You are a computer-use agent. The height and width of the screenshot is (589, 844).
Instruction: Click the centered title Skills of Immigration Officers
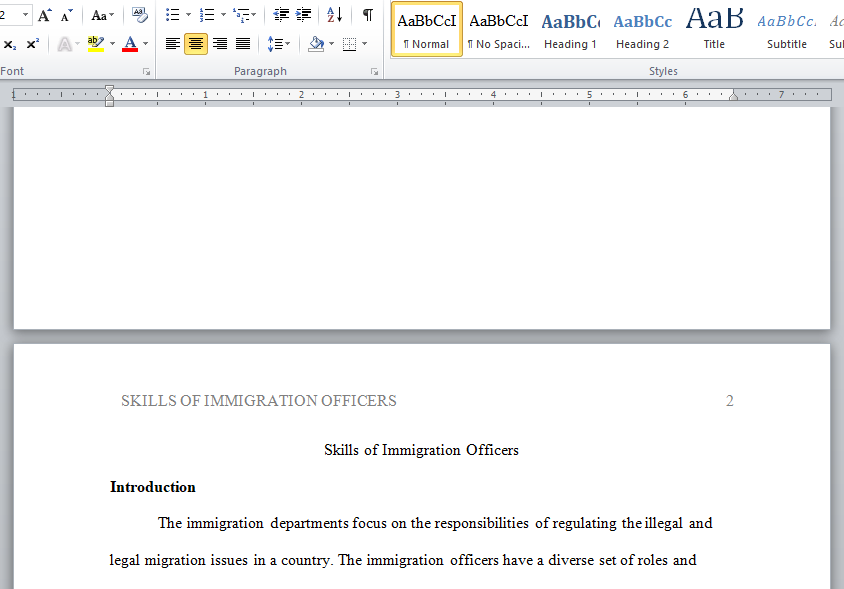coord(421,450)
